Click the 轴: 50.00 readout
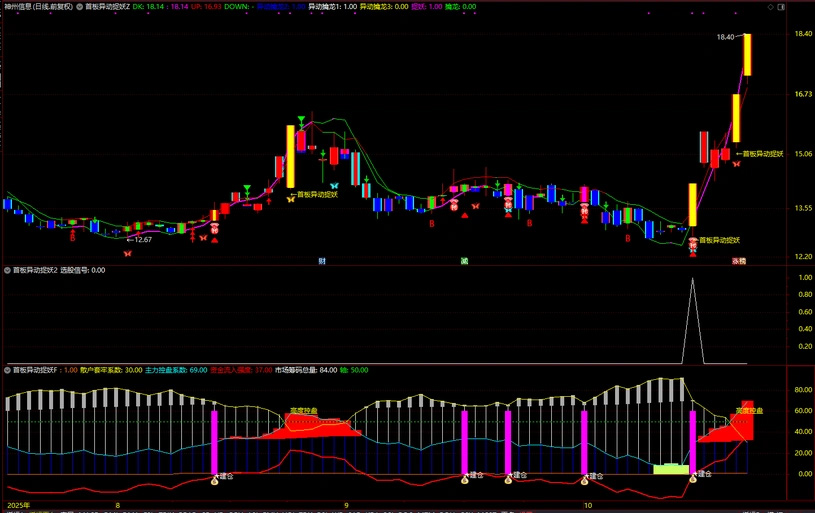 click(354, 370)
